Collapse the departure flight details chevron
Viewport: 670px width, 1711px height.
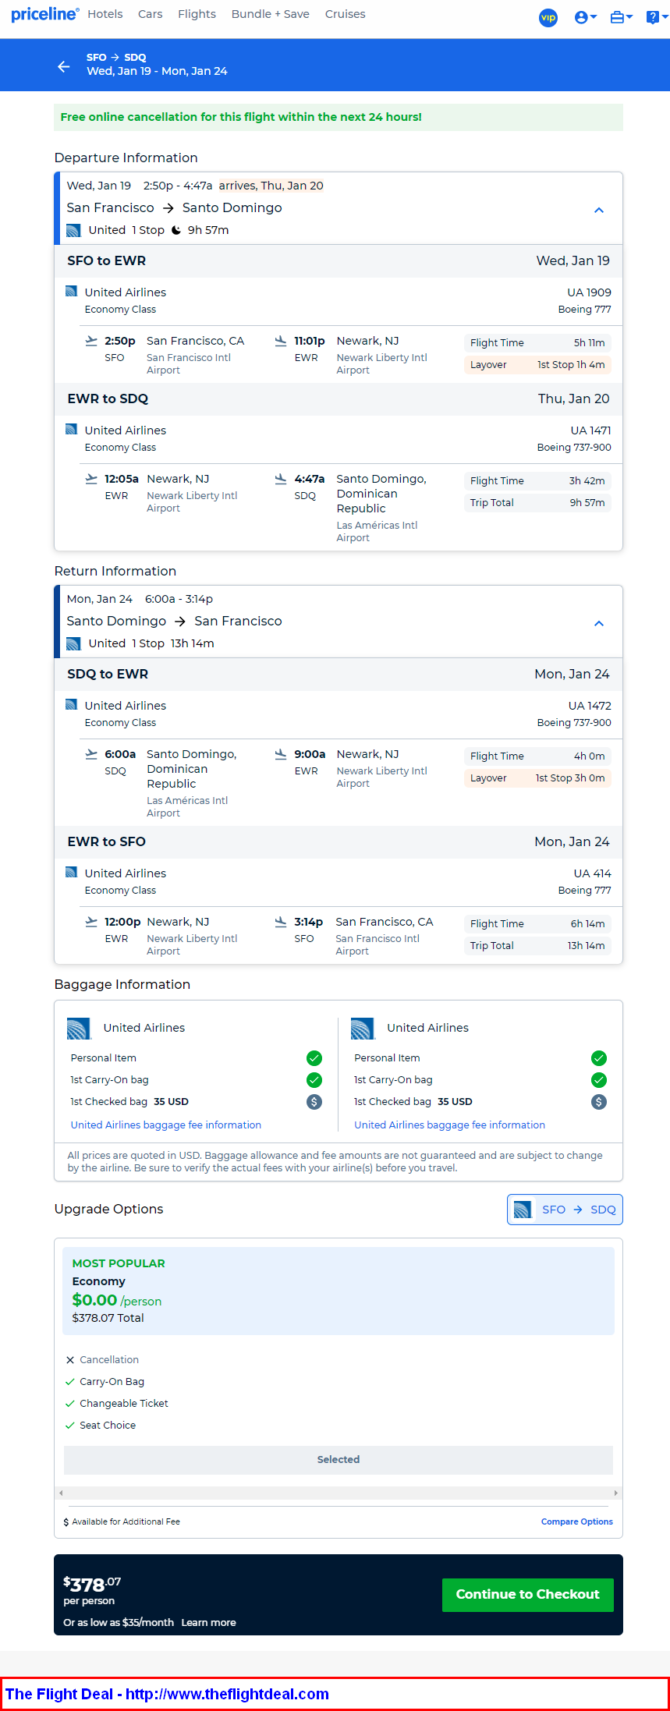599,210
